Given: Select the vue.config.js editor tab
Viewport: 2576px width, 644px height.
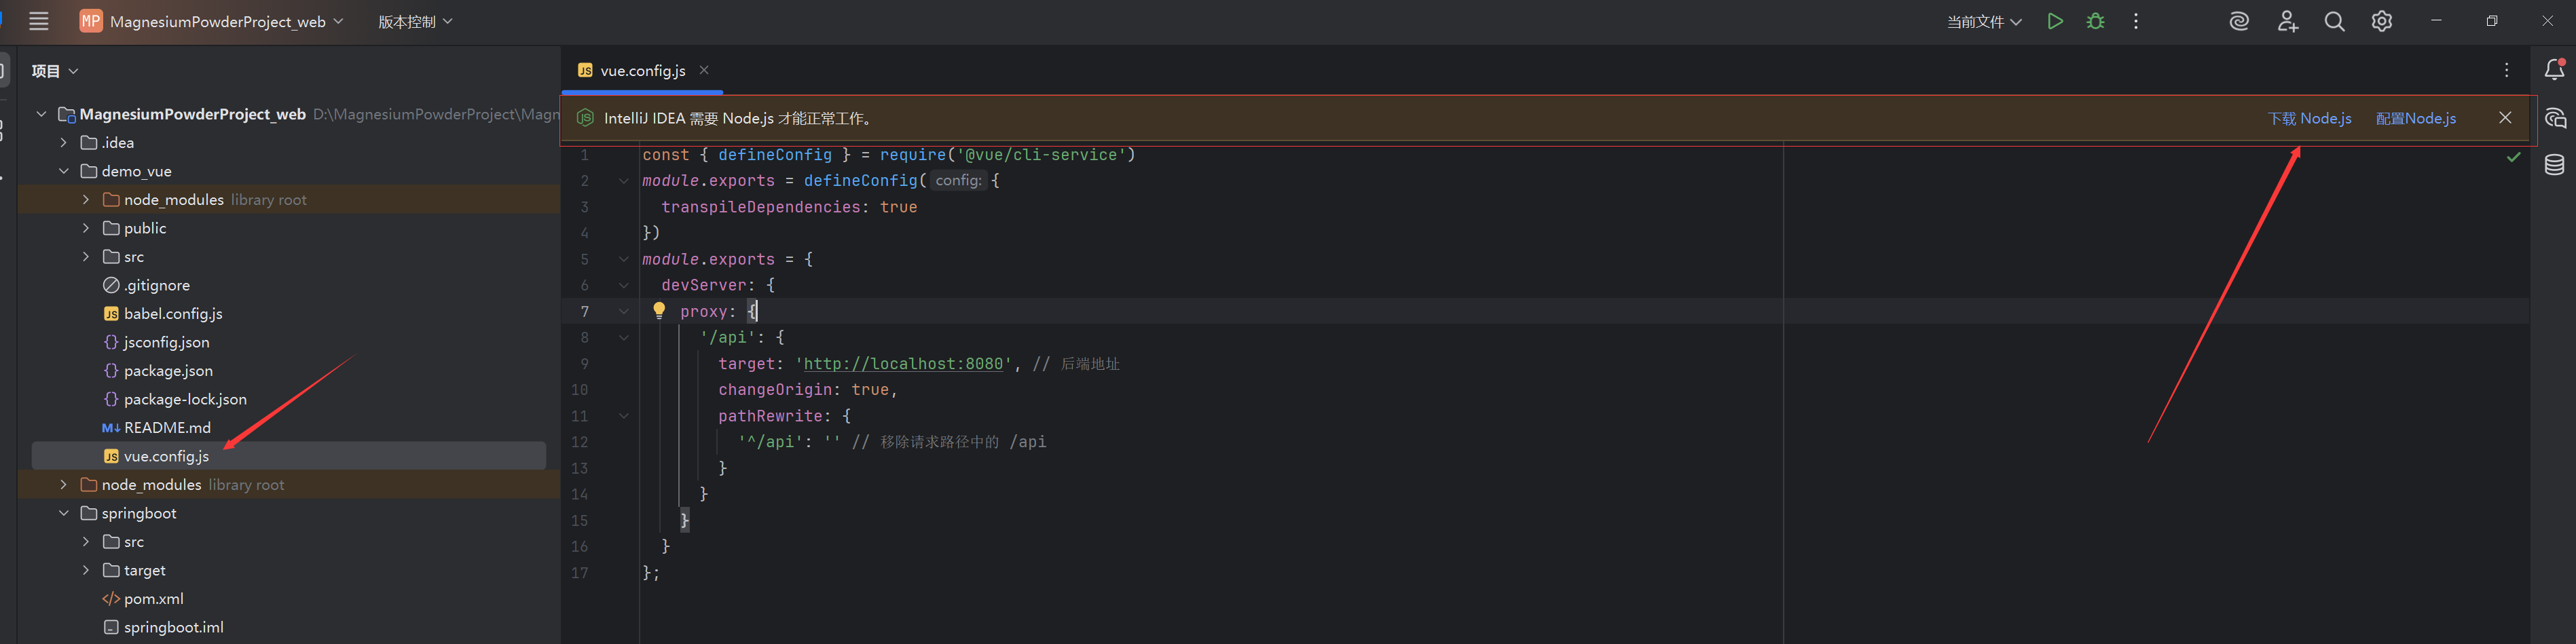Looking at the screenshot, I should [642, 70].
